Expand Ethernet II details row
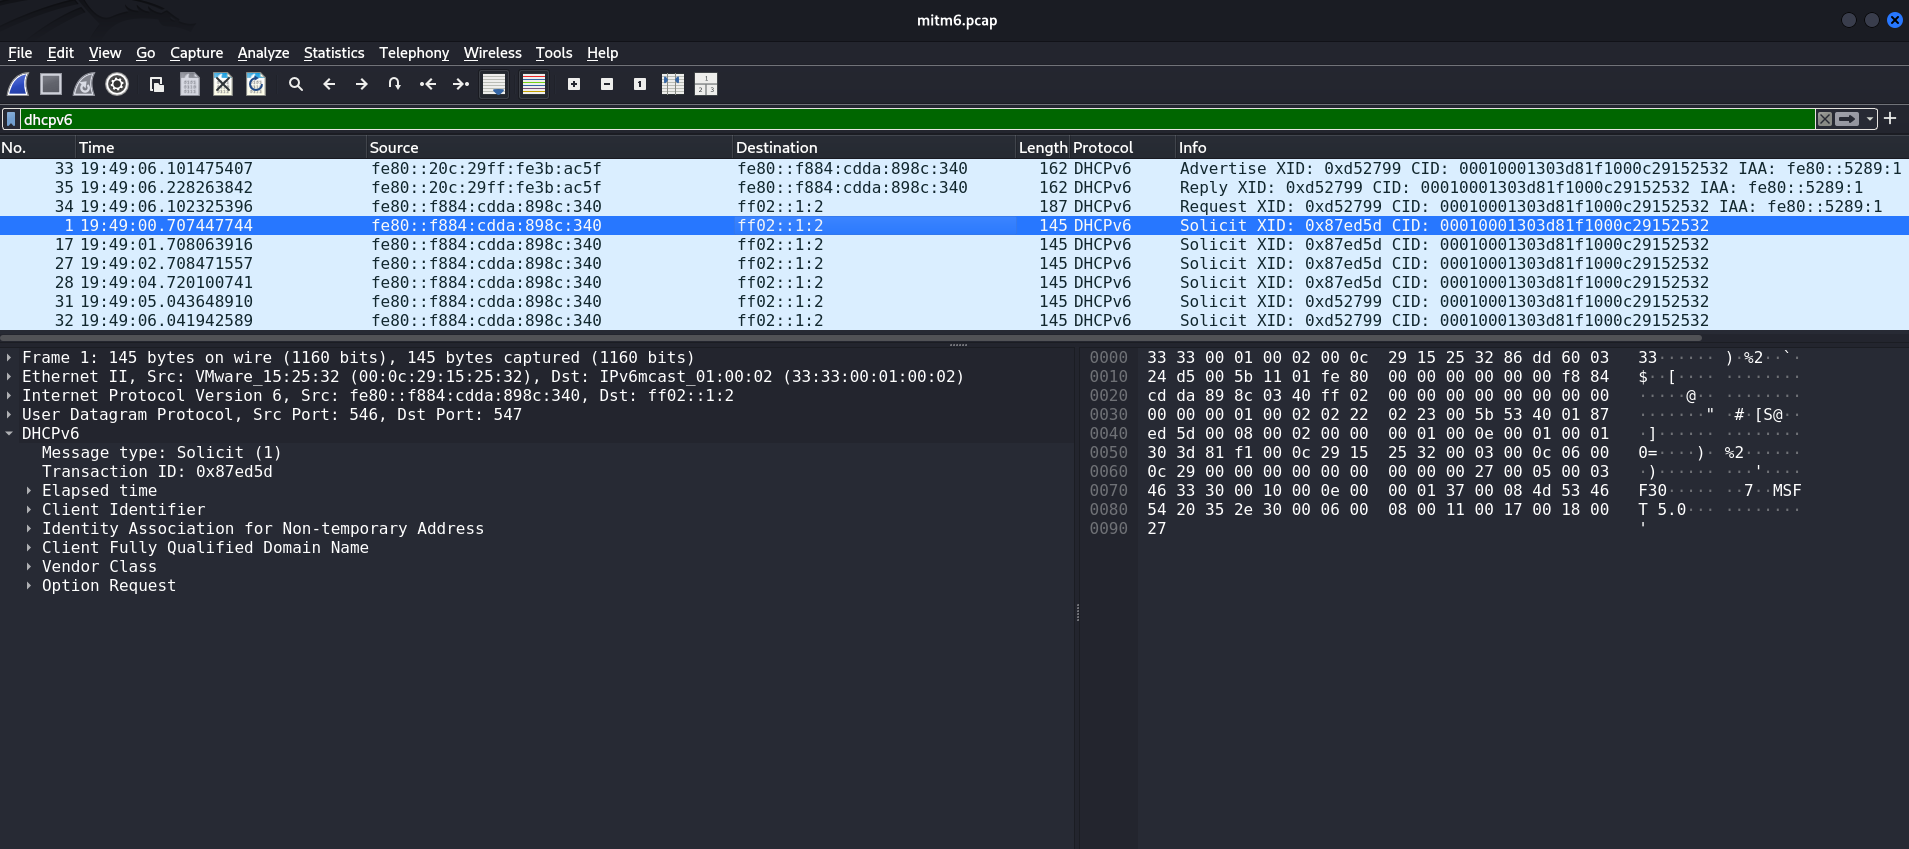Viewport: 1909px width, 849px height. point(9,377)
